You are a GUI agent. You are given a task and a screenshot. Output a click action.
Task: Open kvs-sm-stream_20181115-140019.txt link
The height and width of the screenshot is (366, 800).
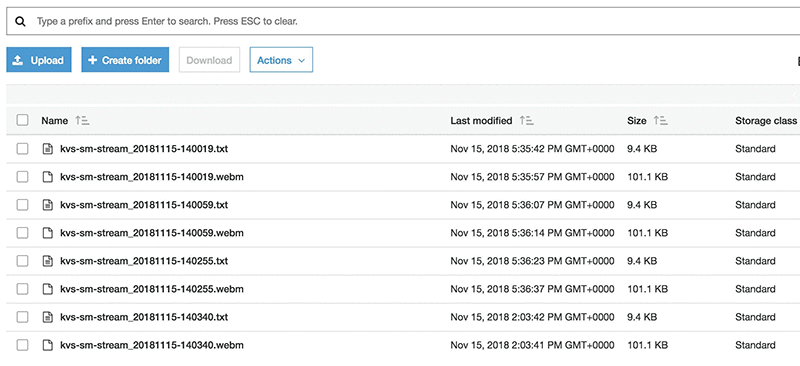pyautogui.click(x=144, y=149)
